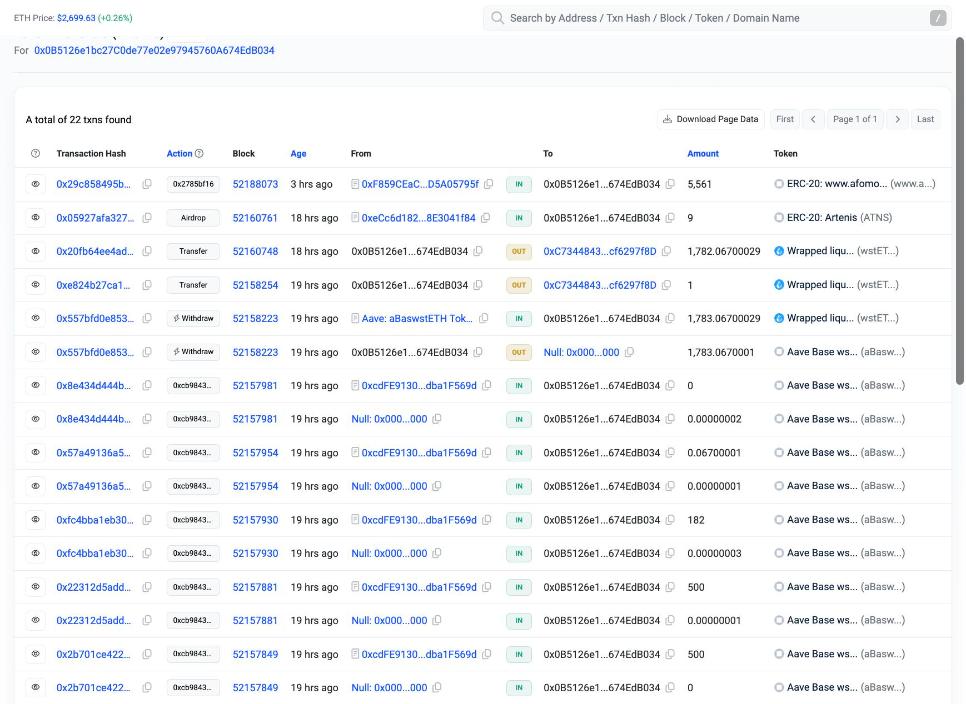
Task: Copy from address 0xeCc6d182...8E3041f84
Action: point(485,217)
